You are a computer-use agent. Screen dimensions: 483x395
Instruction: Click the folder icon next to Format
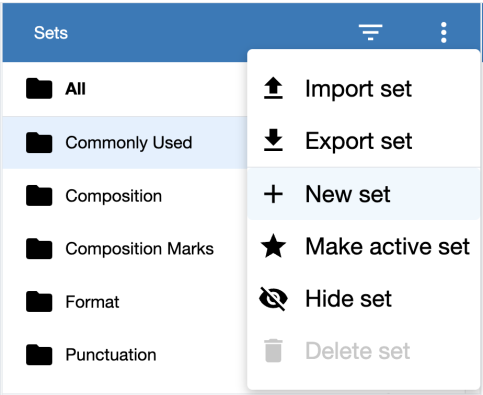[39, 302]
